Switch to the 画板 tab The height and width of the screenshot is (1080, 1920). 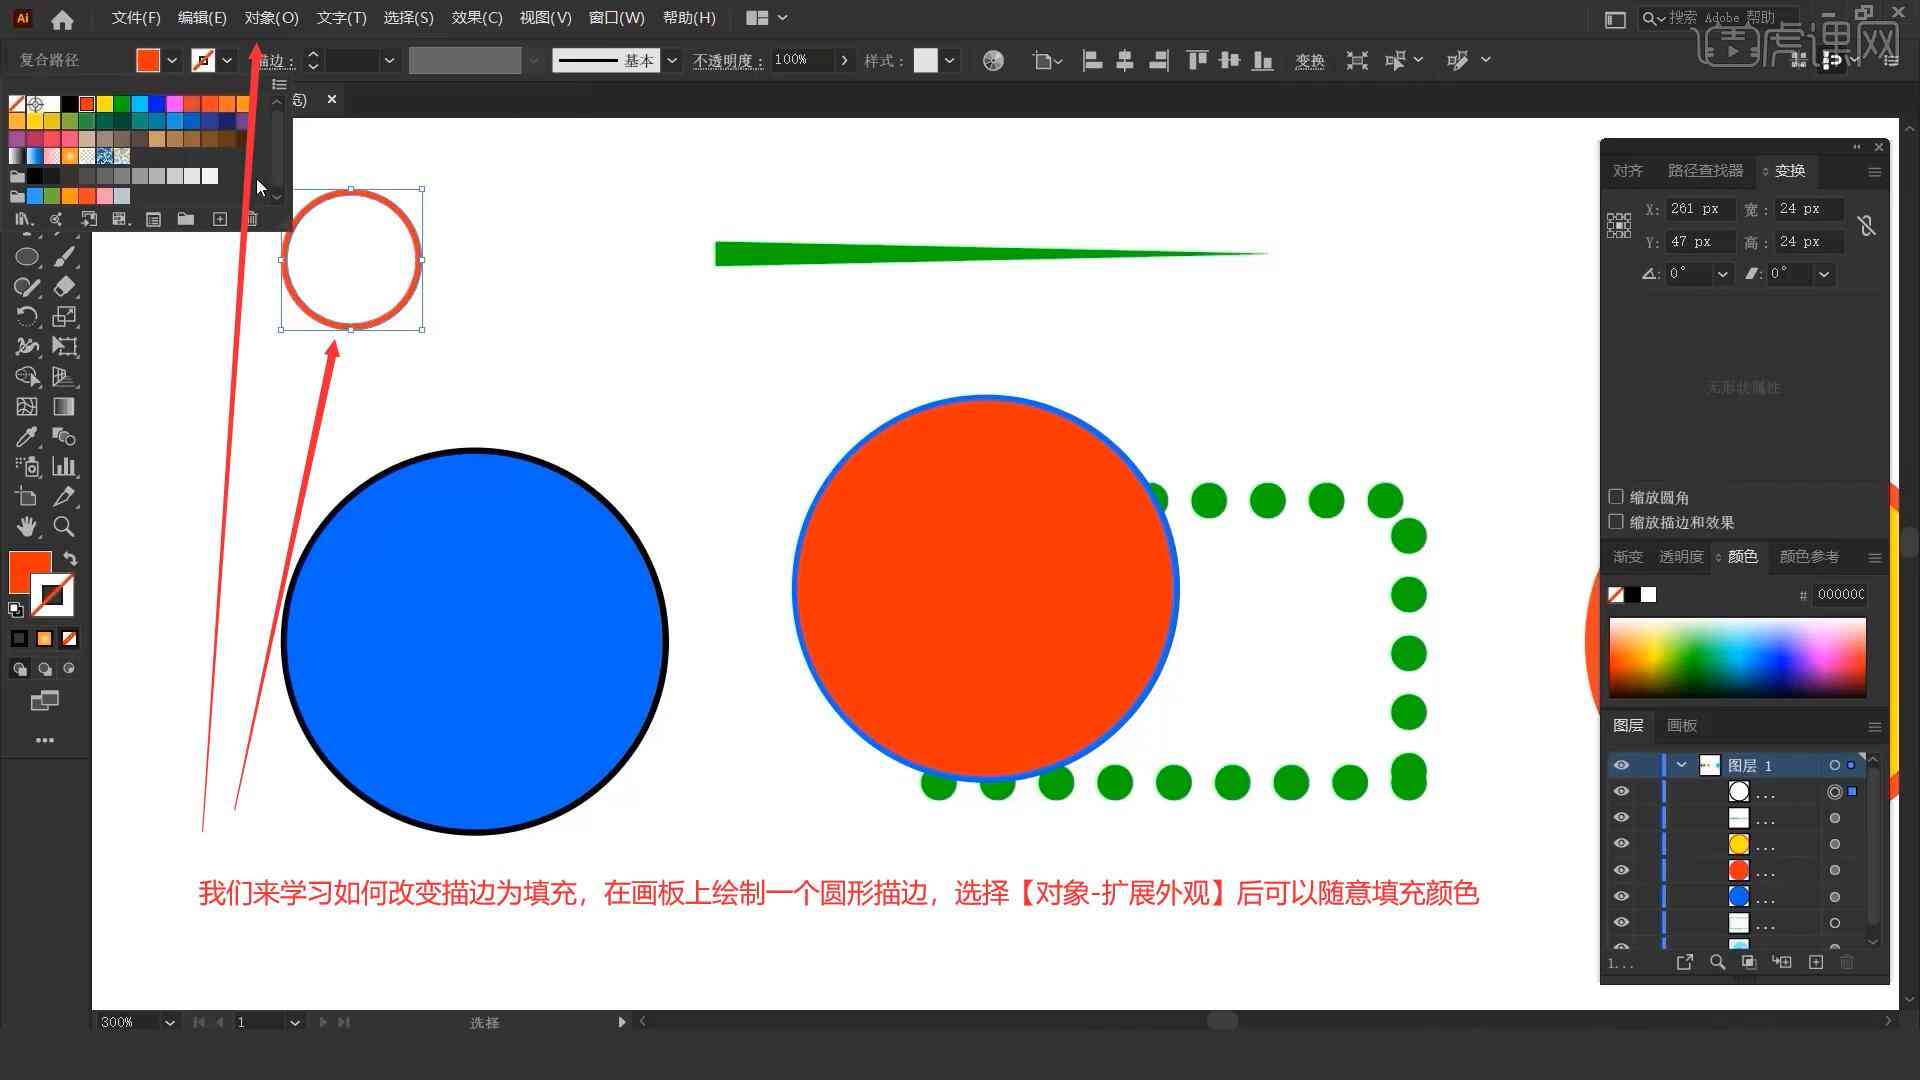pos(1681,726)
